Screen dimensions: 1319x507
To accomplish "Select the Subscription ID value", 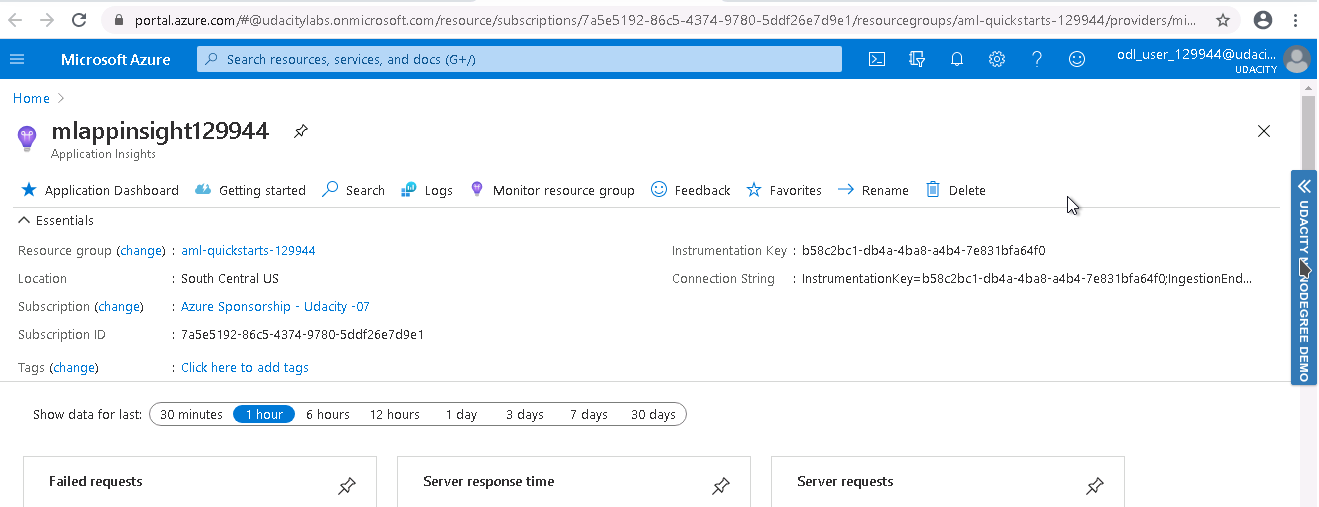I will [x=303, y=335].
